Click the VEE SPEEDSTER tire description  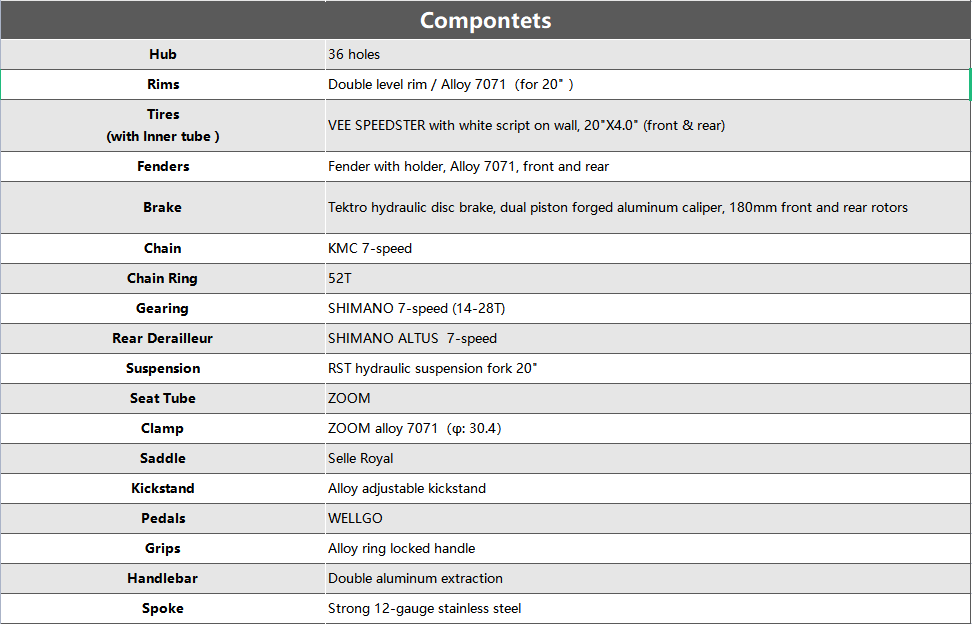pos(526,125)
